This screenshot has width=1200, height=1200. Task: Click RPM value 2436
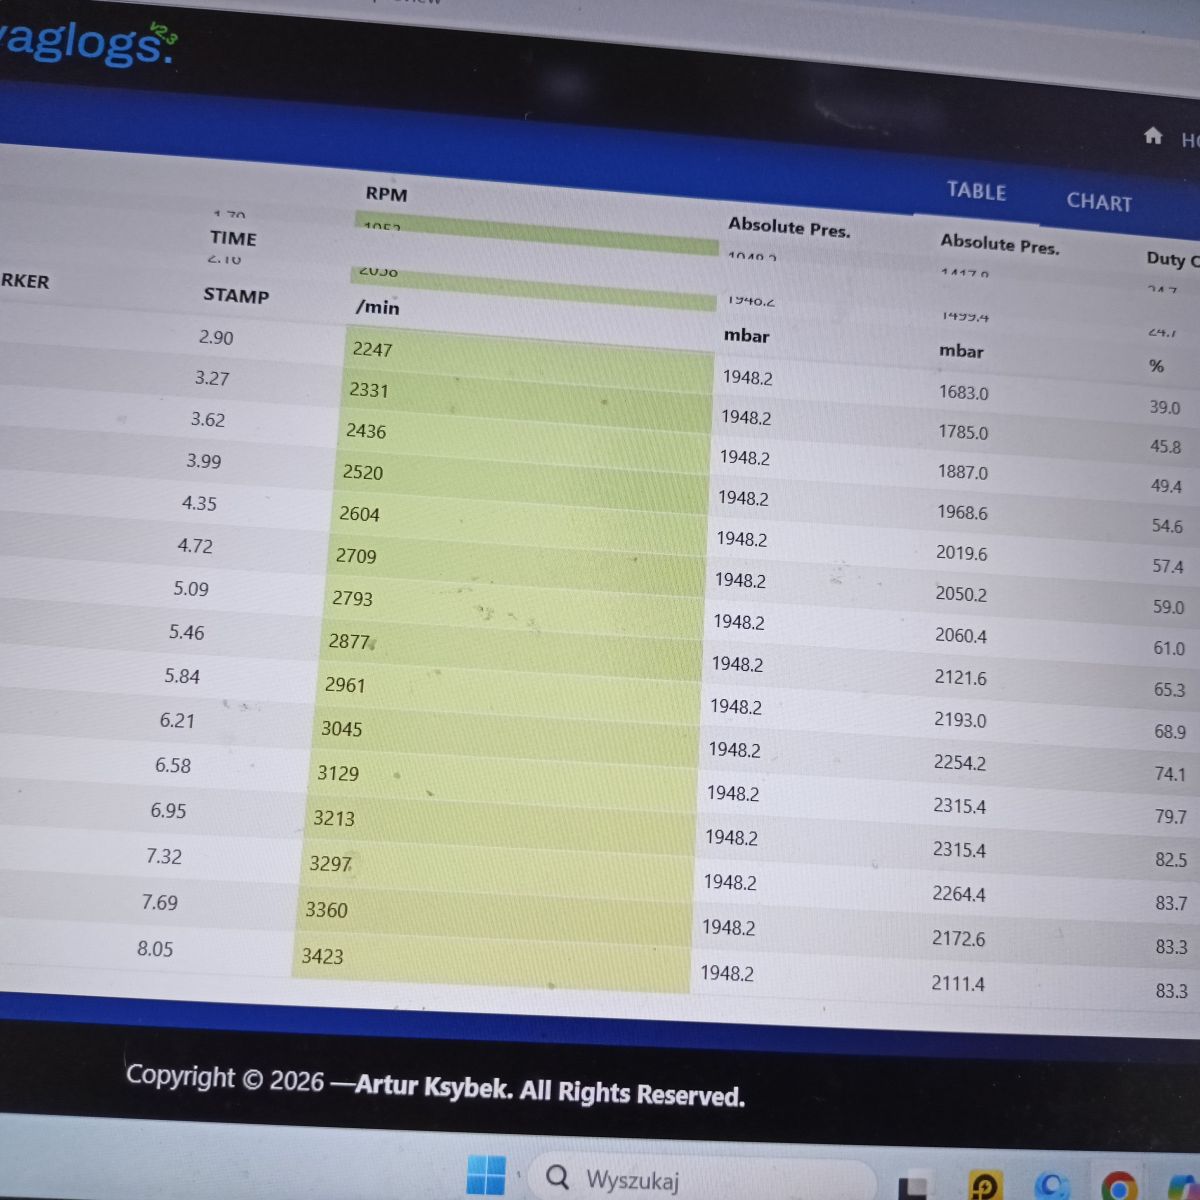click(366, 431)
